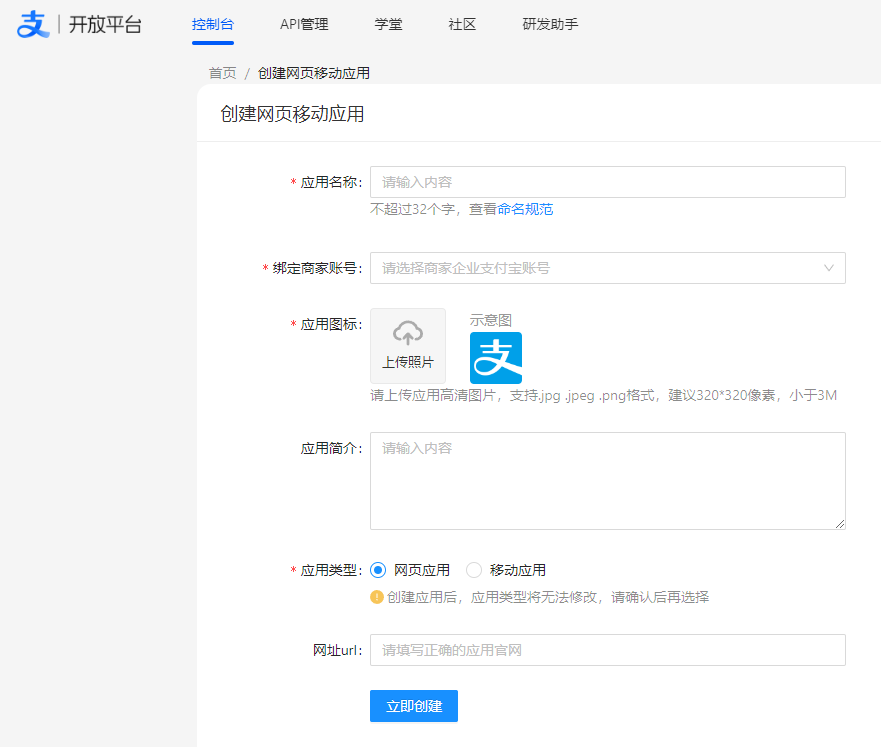Open the 命名规范 link
This screenshot has width=881, height=747.
point(525,209)
